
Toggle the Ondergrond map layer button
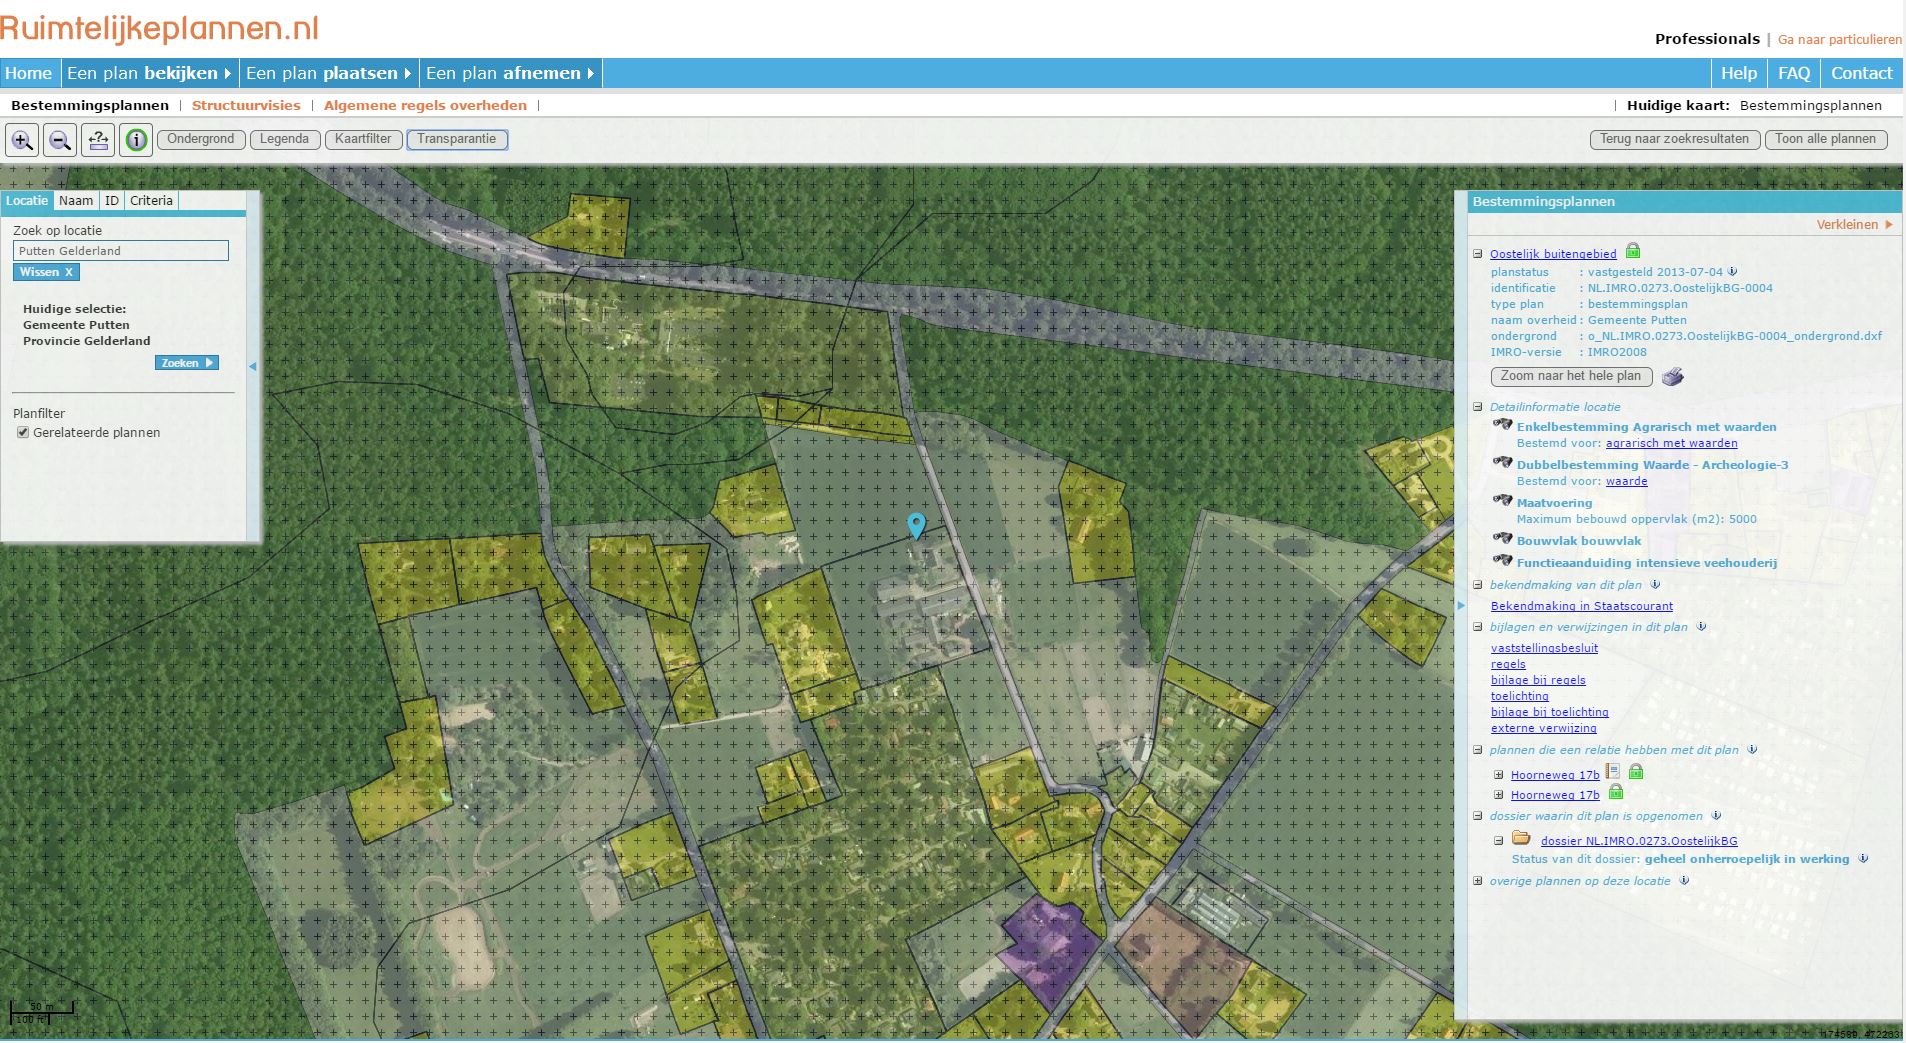point(201,140)
